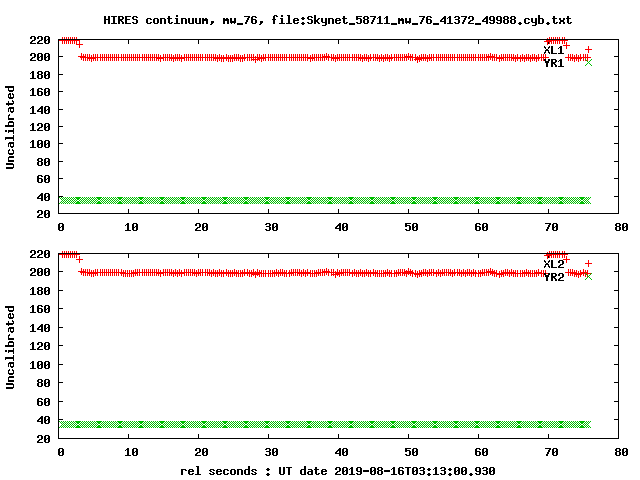Click the 70 x-axis tick under bottom plot
640x480 pixels.
[x=551, y=452]
